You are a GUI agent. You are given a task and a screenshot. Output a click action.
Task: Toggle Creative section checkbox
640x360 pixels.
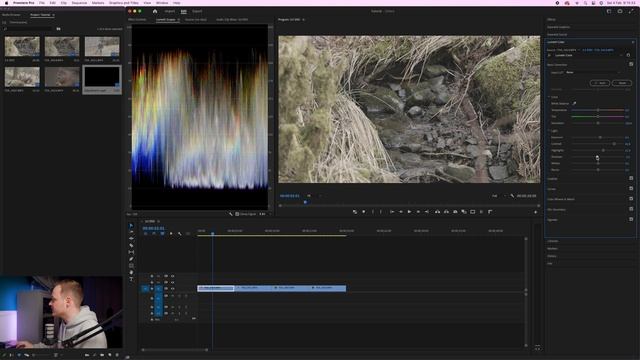pyautogui.click(x=631, y=178)
